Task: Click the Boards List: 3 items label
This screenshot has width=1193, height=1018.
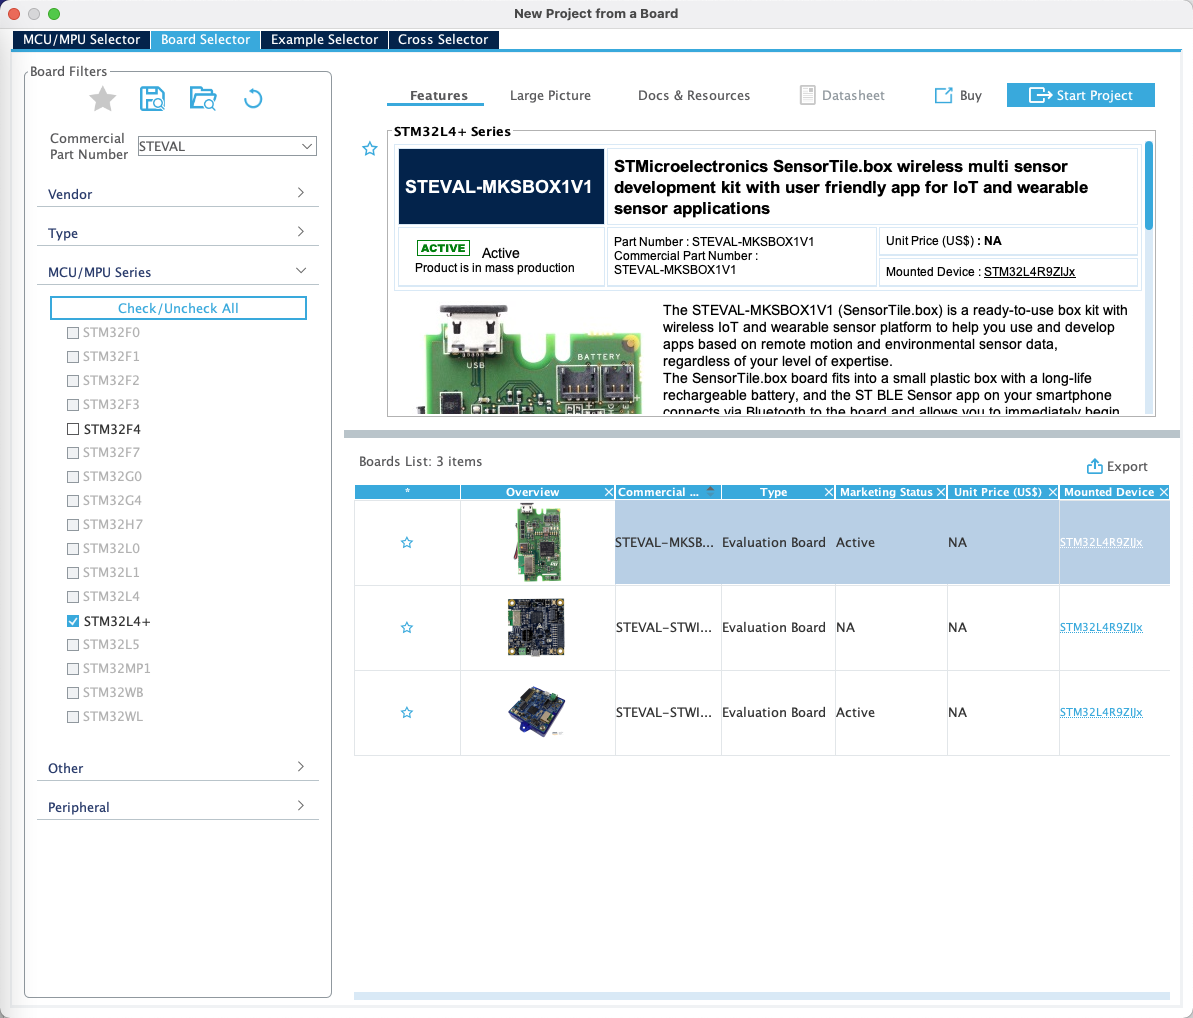Action: [420, 462]
